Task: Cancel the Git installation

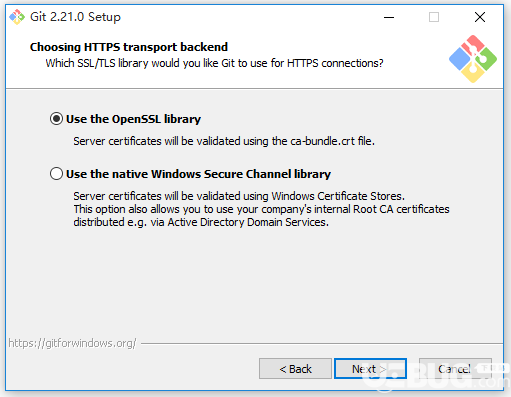Action: pyautogui.click(x=455, y=369)
